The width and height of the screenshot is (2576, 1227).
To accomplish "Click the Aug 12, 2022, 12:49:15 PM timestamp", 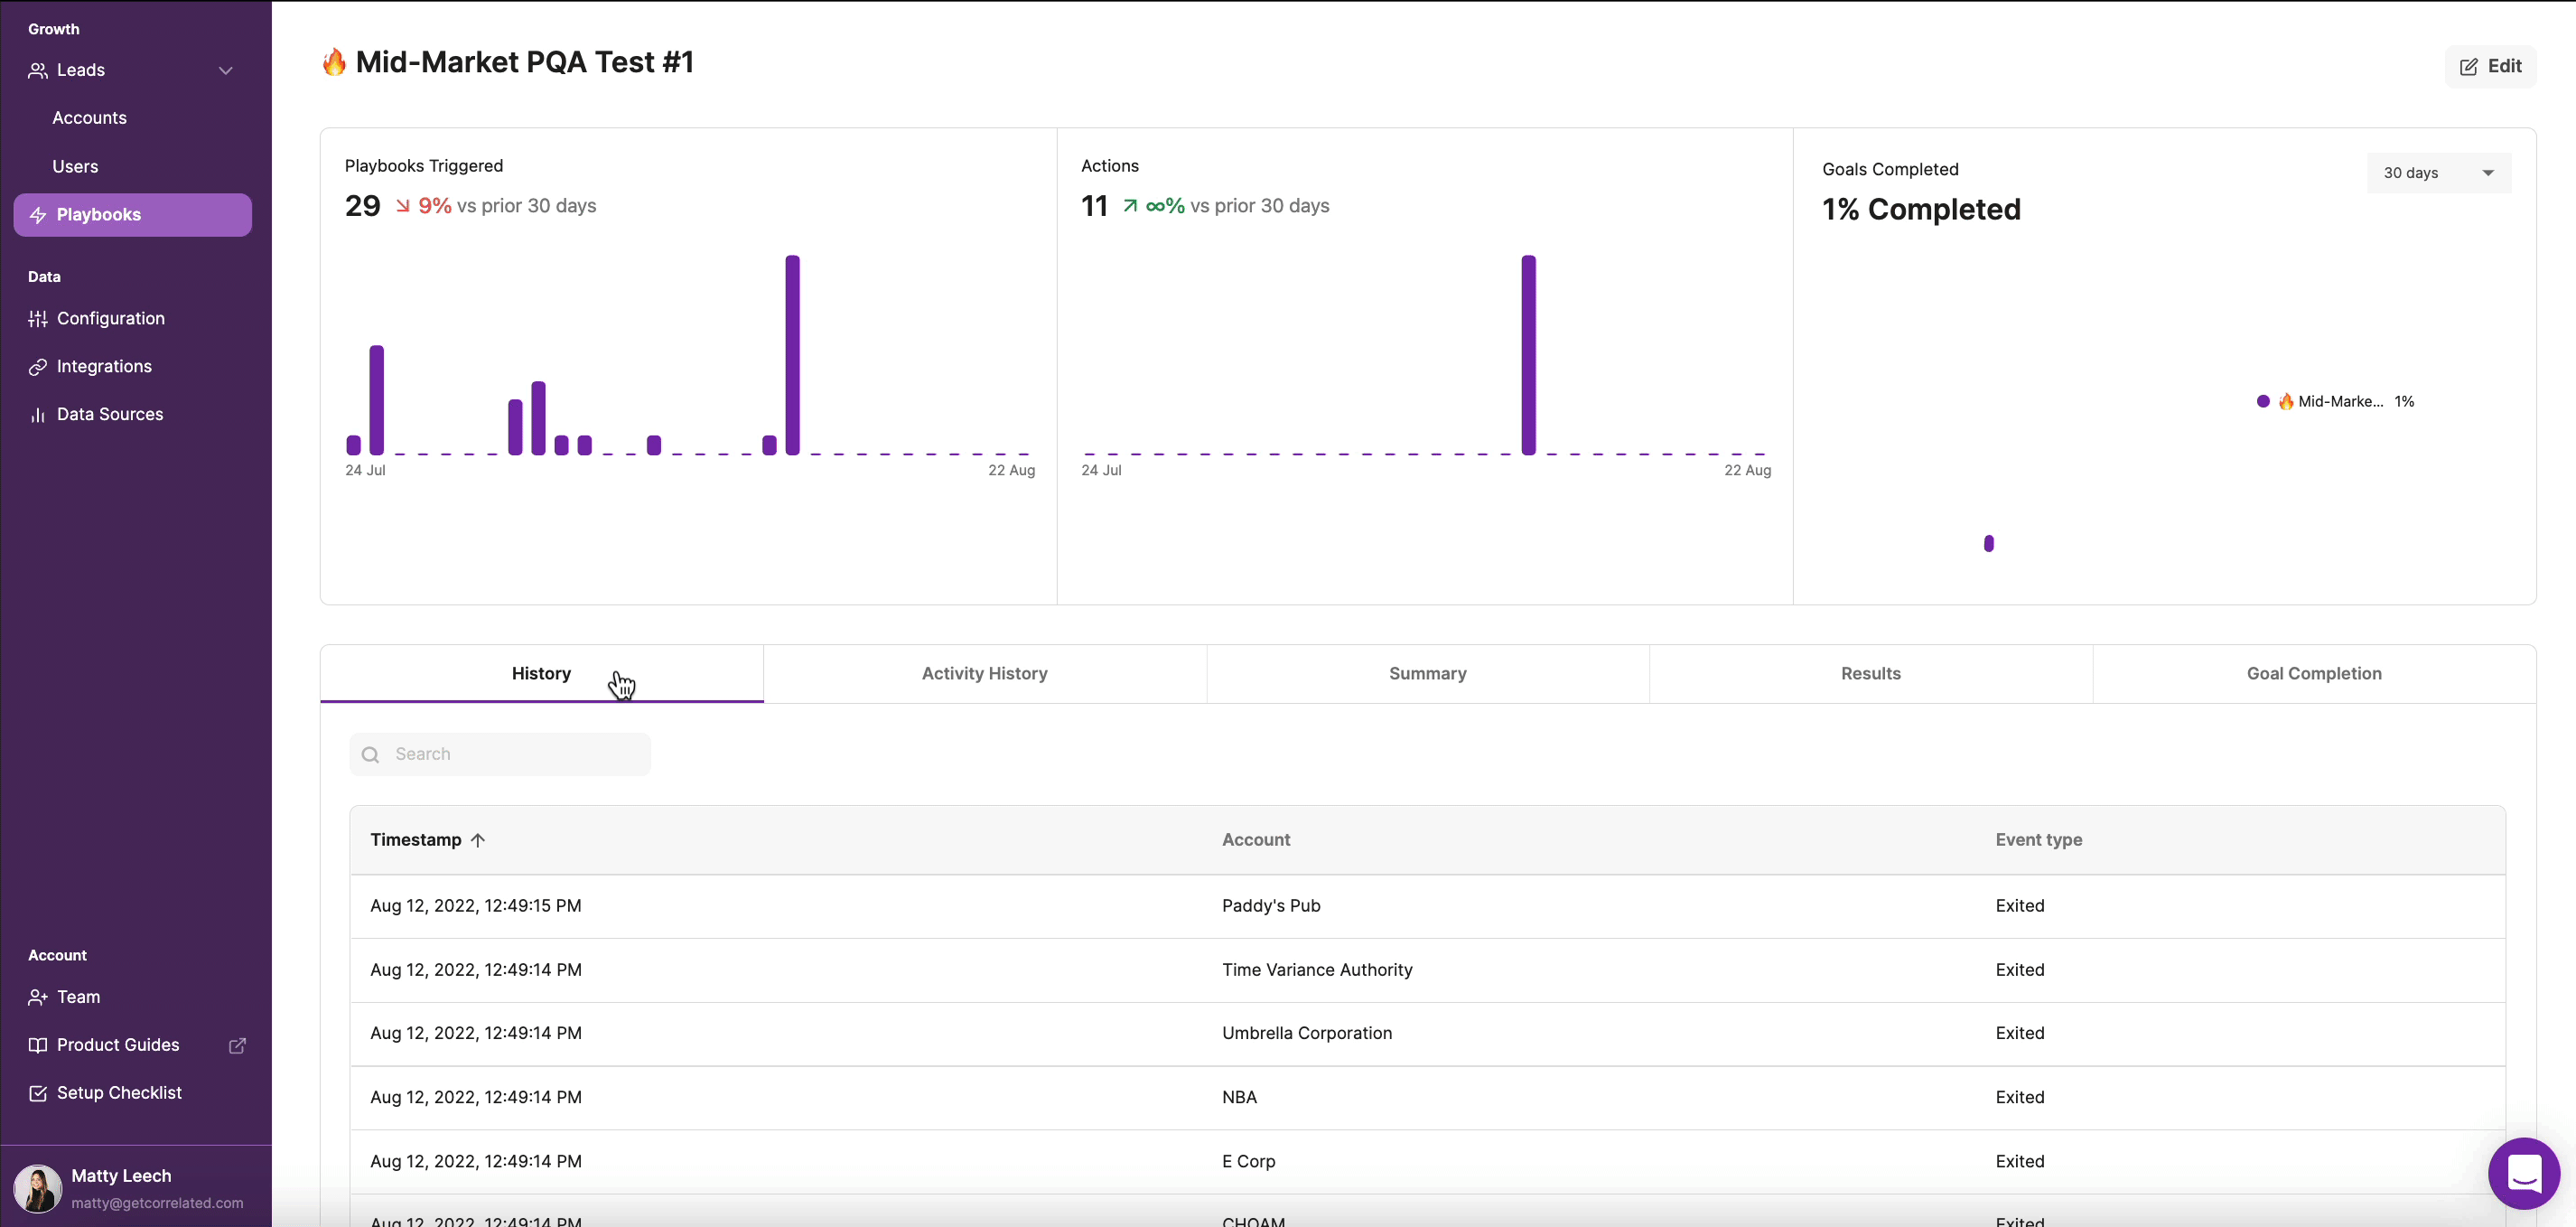I will (476, 906).
